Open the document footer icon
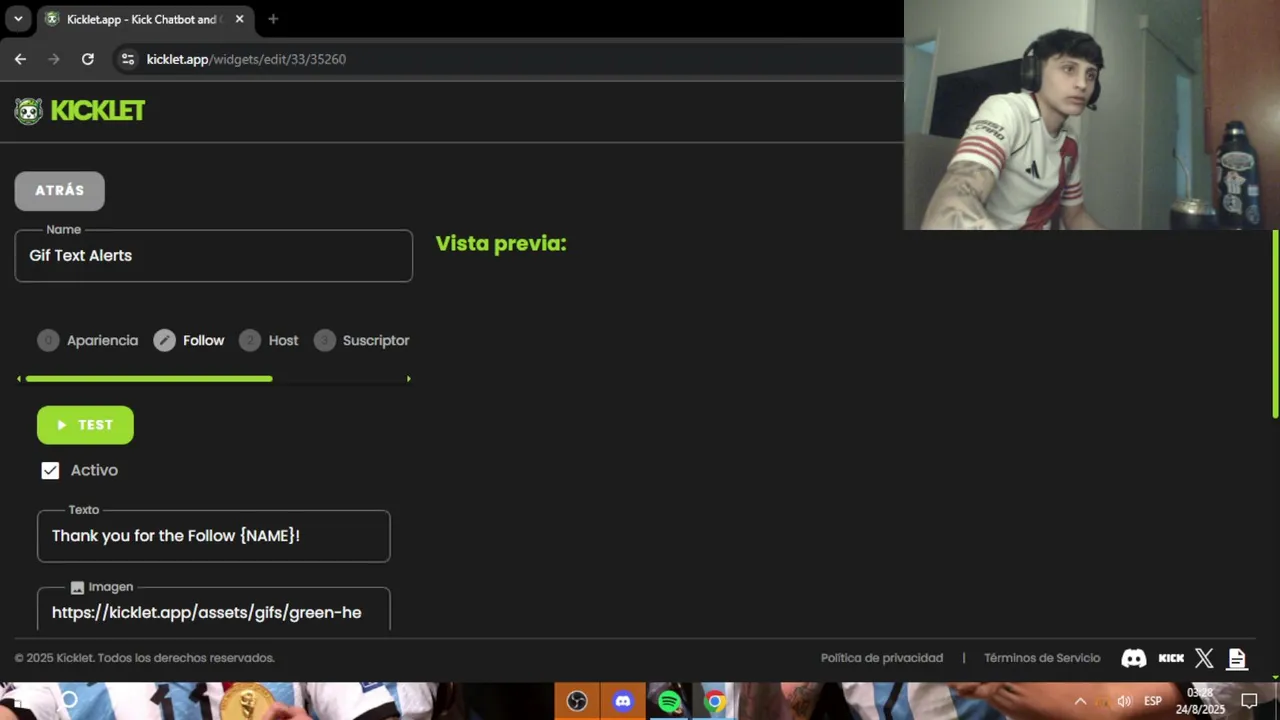 1237,658
